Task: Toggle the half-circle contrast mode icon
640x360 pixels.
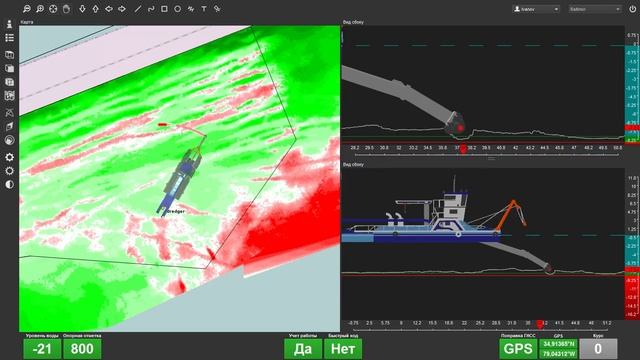Action: click(9, 184)
